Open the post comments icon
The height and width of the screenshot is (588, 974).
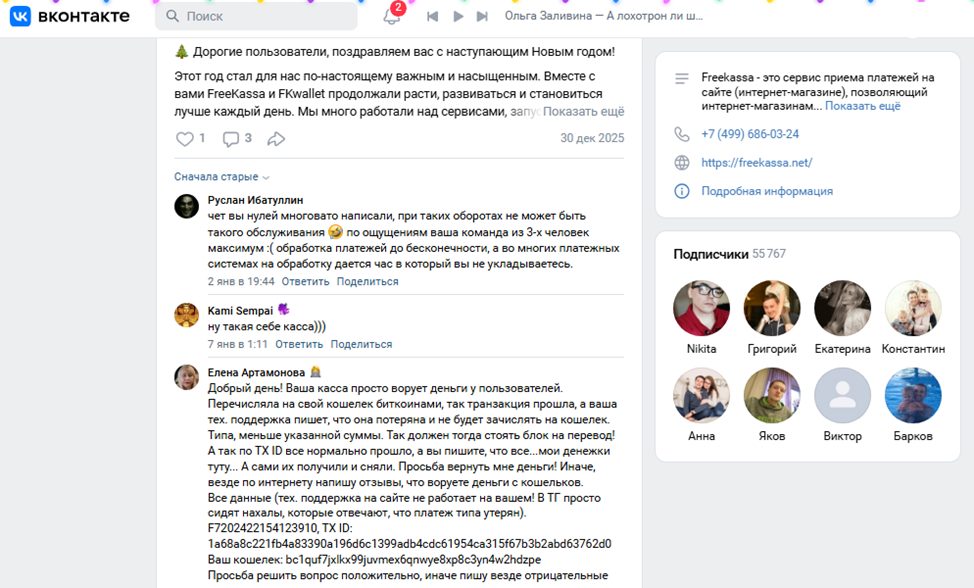230,138
